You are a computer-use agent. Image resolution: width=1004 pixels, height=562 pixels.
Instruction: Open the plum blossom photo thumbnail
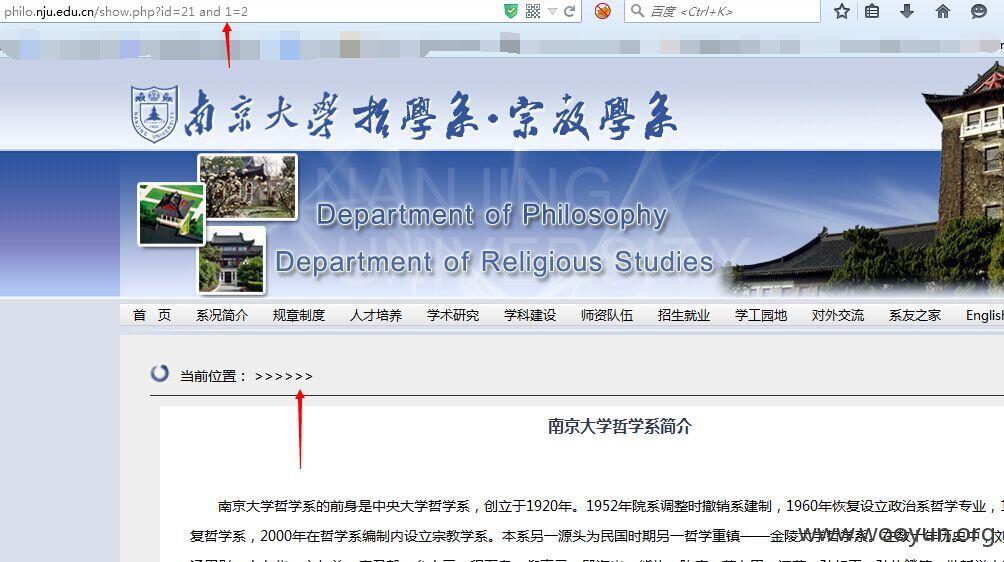click(x=248, y=187)
